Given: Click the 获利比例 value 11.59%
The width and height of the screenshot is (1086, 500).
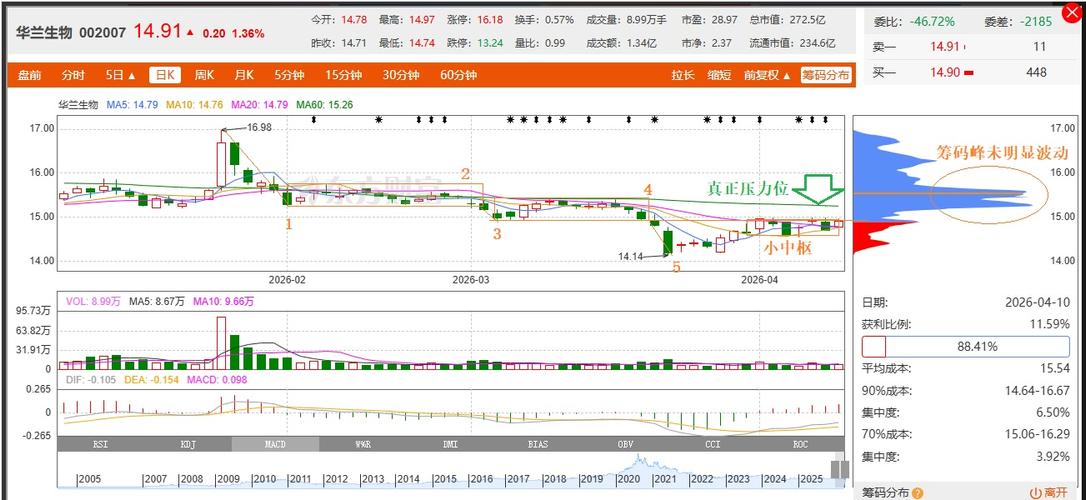Looking at the screenshot, I should (x=1052, y=324).
